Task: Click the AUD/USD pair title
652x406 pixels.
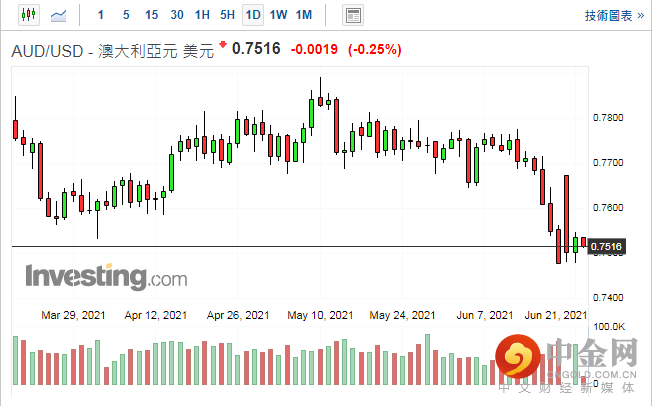Action: click(112, 51)
